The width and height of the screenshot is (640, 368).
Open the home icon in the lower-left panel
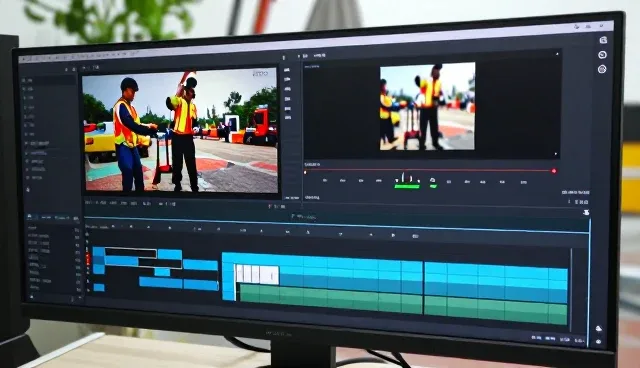[29, 217]
